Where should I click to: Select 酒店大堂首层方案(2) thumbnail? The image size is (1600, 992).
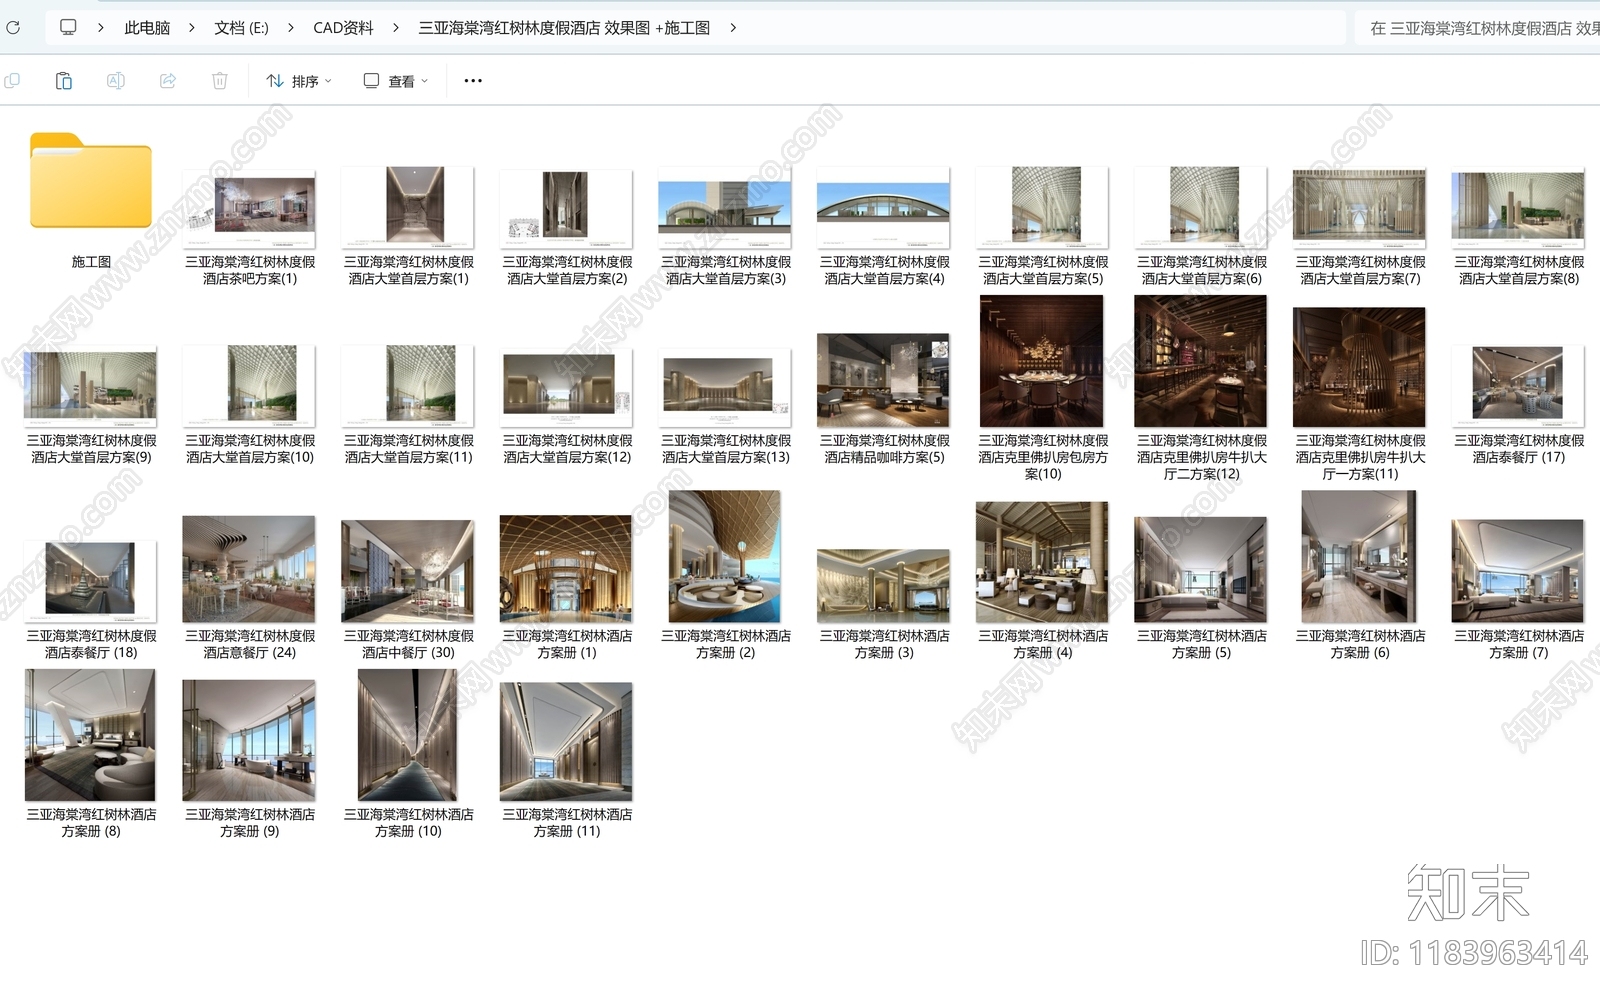pyautogui.click(x=567, y=209)
